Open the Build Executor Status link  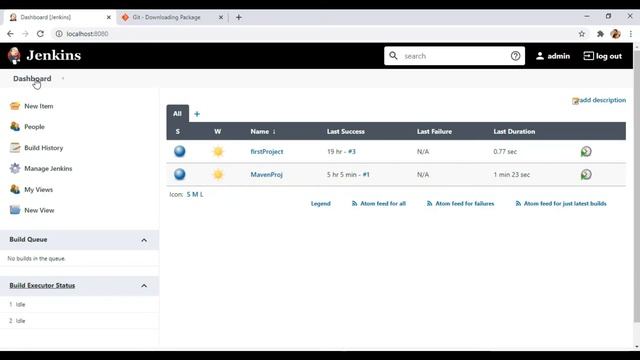tap(42, 285)
